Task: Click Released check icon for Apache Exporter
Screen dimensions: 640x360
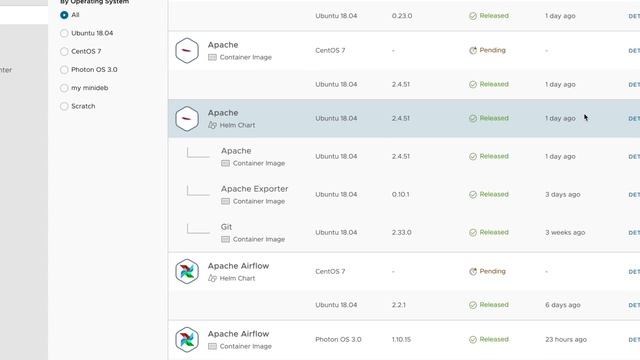Action: [473, 195]
